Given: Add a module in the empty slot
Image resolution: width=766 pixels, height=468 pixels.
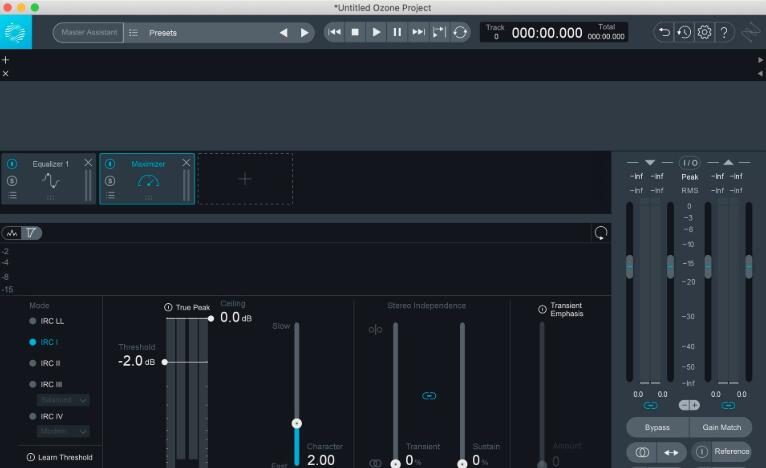Looking at the screenshot, I should (x=245, y=179).
